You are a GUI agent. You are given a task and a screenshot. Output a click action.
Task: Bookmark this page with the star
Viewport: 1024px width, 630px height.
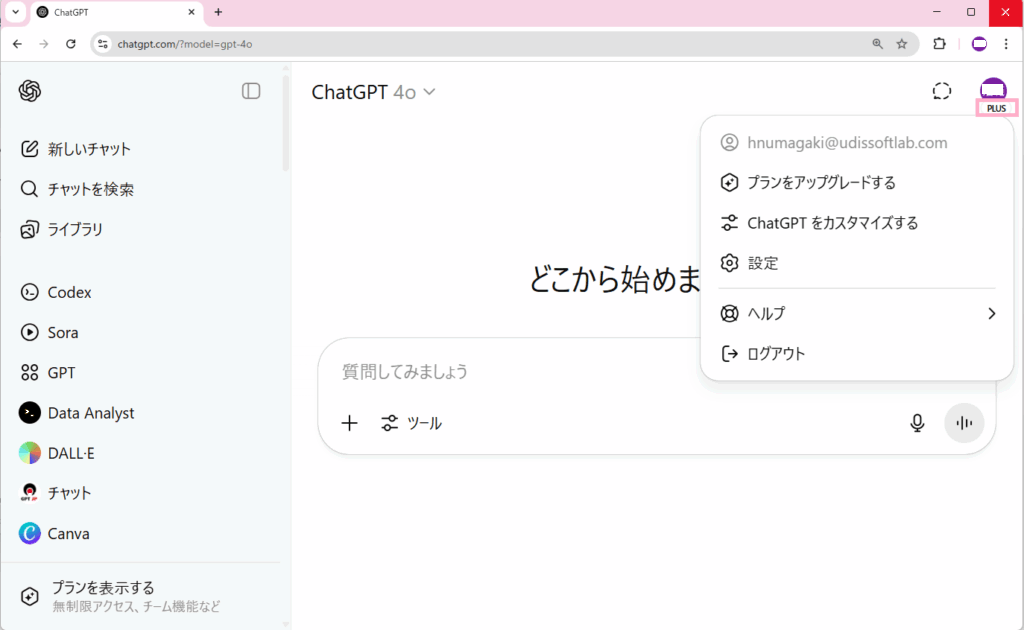point(902,44)
